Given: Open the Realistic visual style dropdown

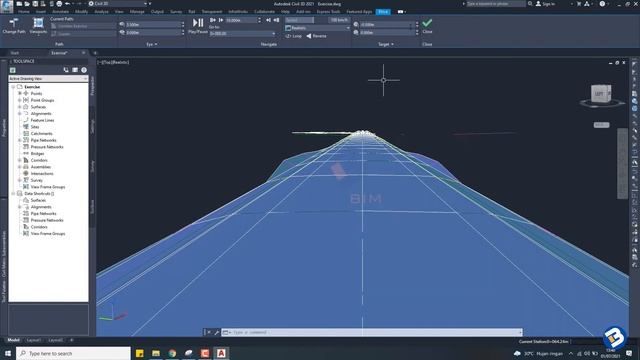Looking at the screenshot, I should tap(318, 28).
